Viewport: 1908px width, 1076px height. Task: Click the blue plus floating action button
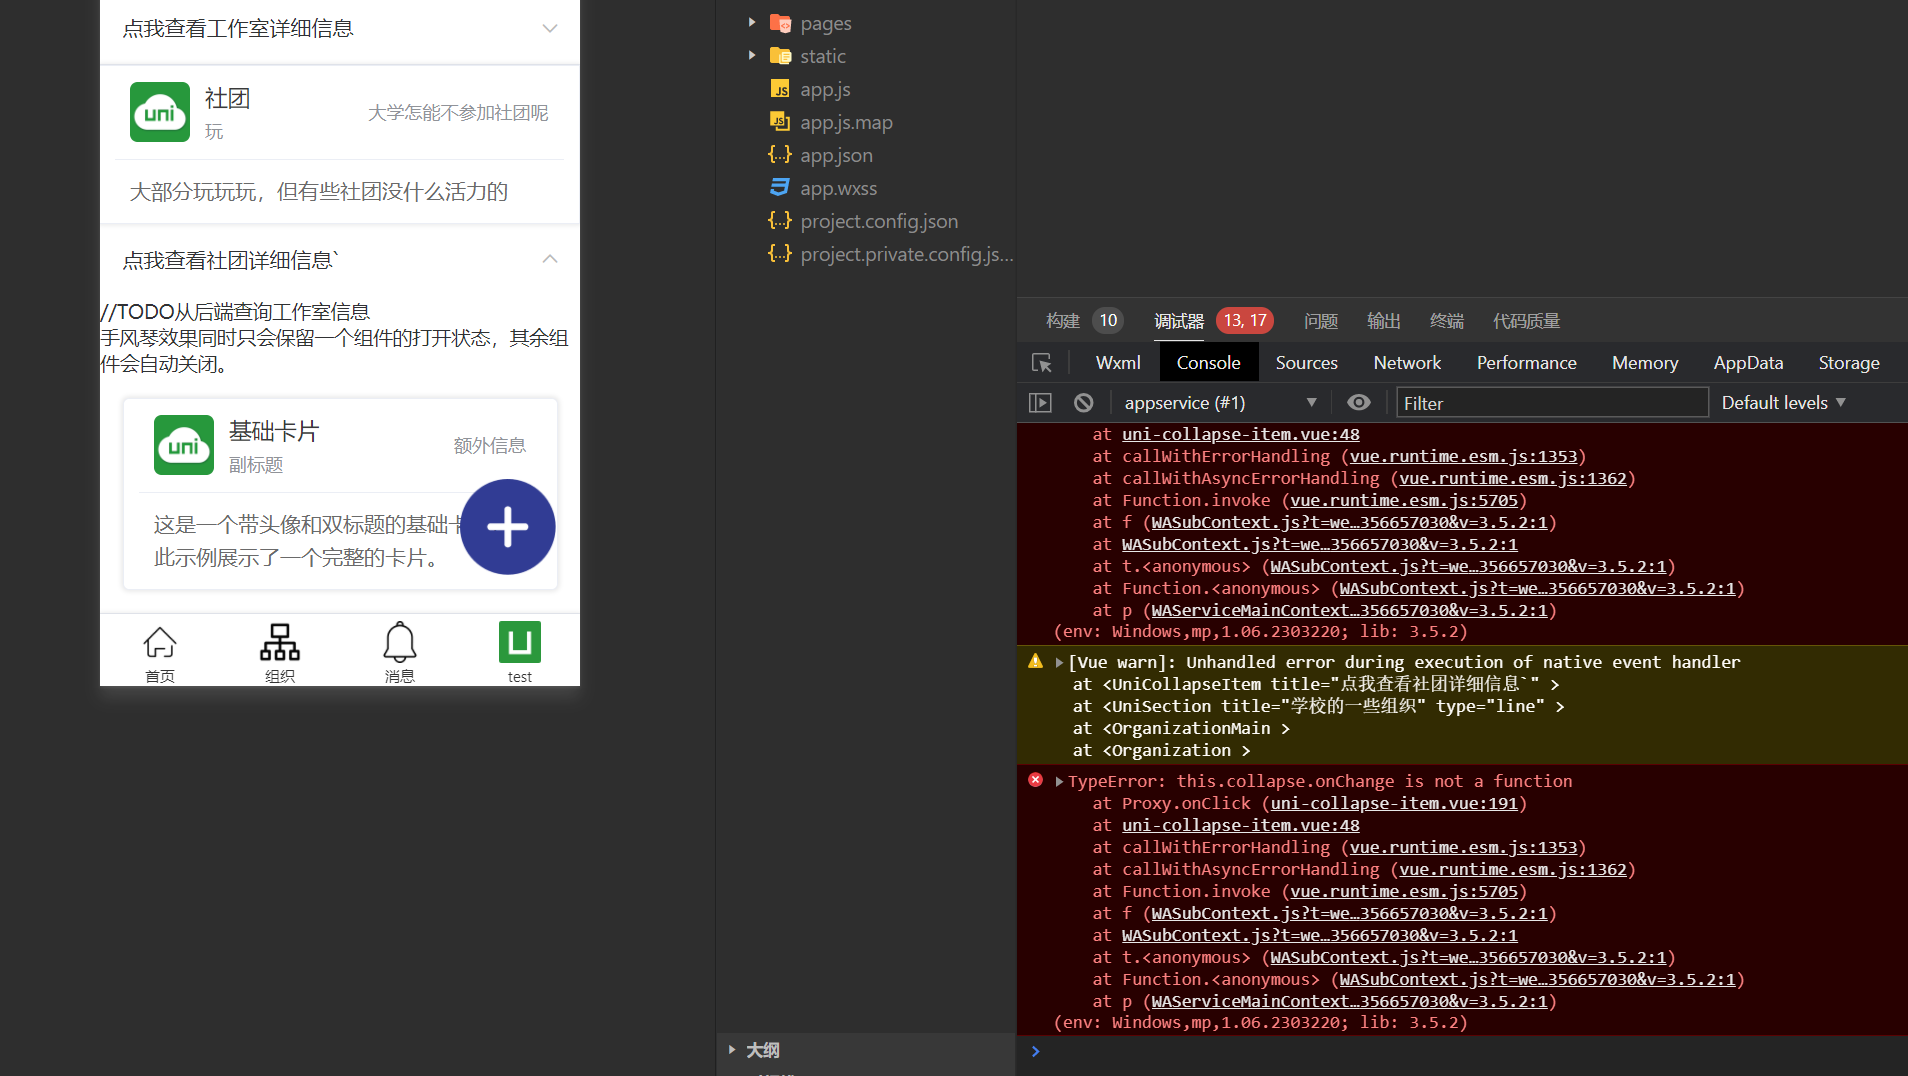(507, 527)
